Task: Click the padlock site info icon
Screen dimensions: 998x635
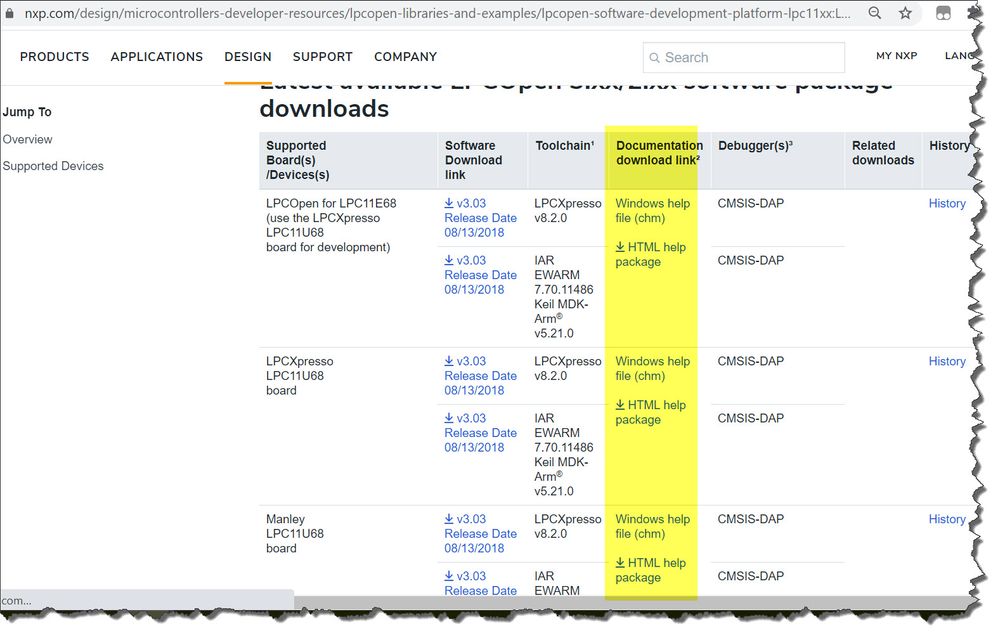Action: (x=9, y=13)
